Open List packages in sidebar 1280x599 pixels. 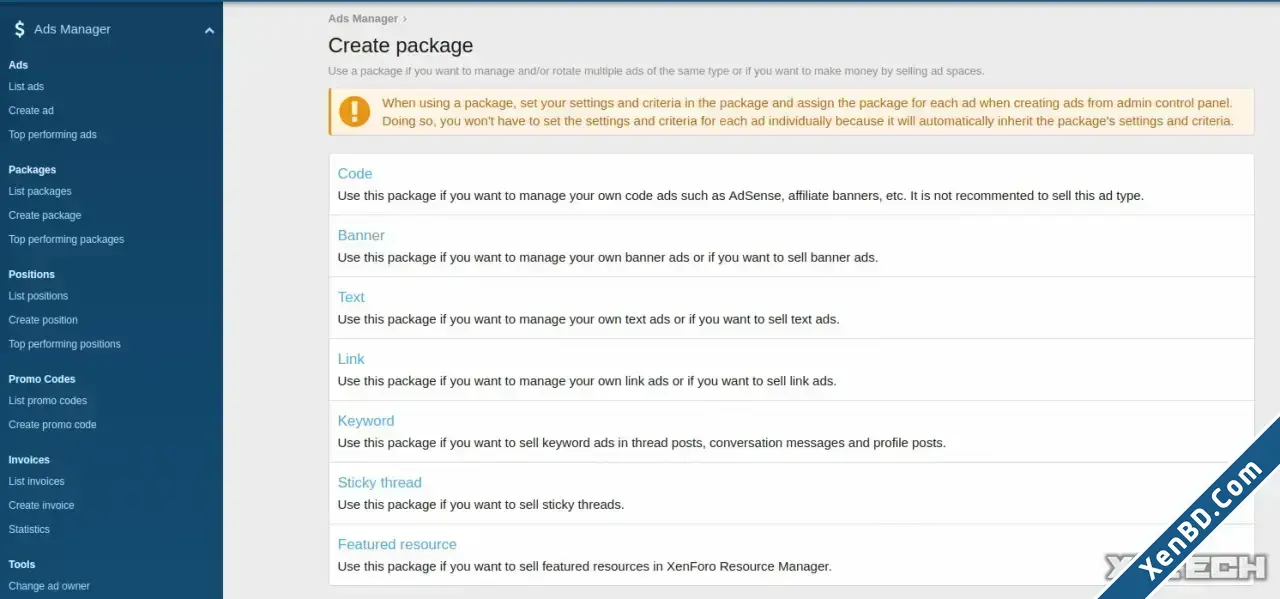click(40, 192)
